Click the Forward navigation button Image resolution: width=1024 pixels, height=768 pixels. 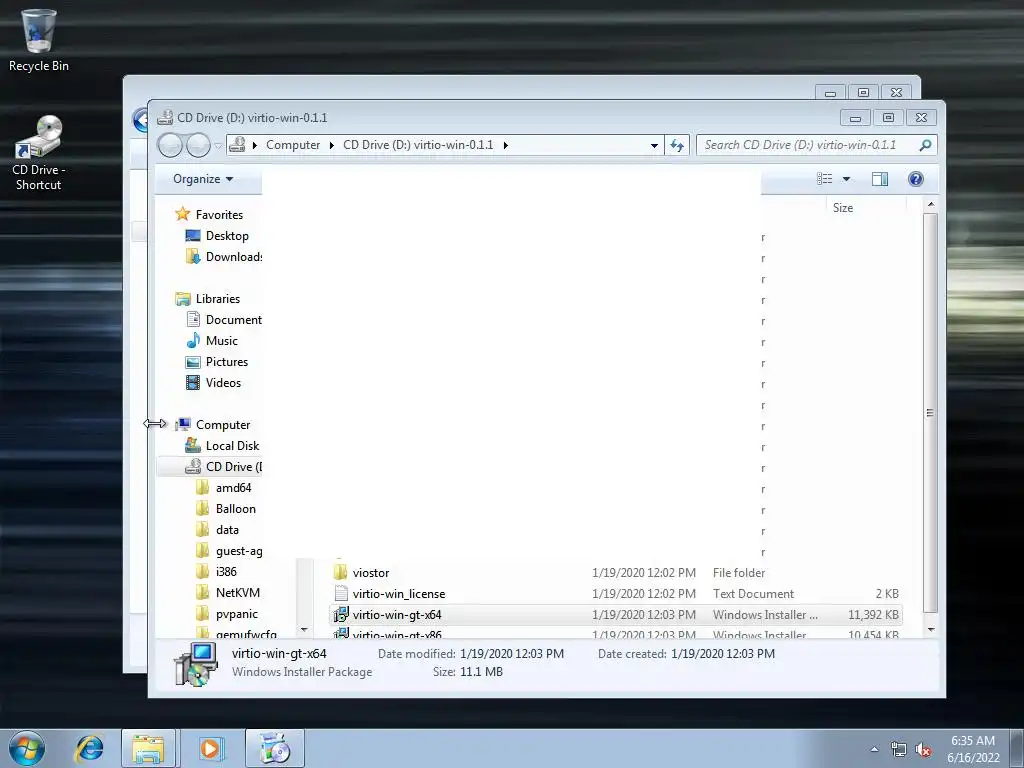click(198, 145)
